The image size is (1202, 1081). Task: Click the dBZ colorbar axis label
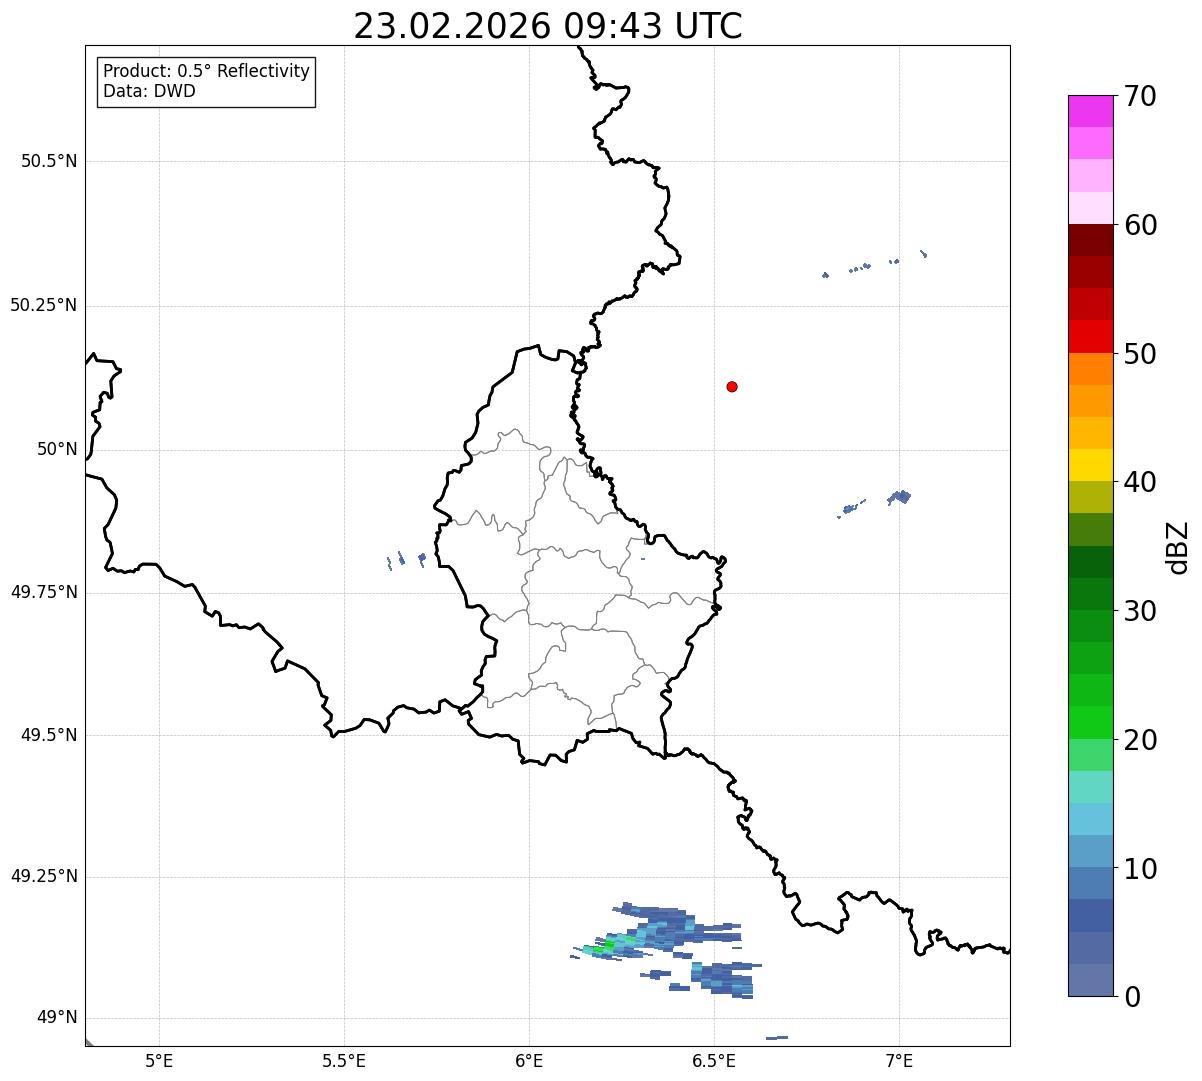(1178, 547)
